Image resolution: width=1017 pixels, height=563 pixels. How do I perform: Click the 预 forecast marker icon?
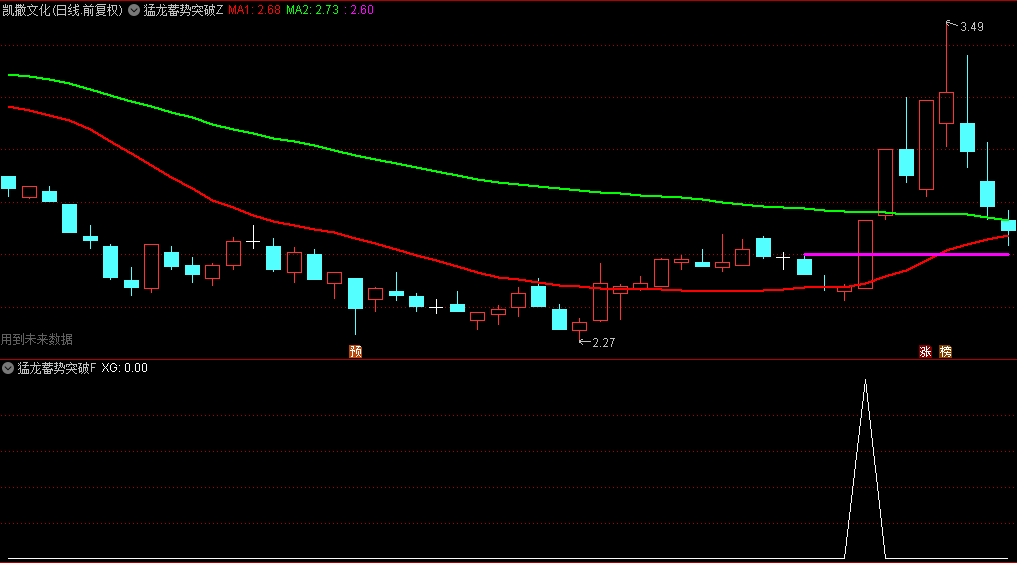click(x=355, y=352)
